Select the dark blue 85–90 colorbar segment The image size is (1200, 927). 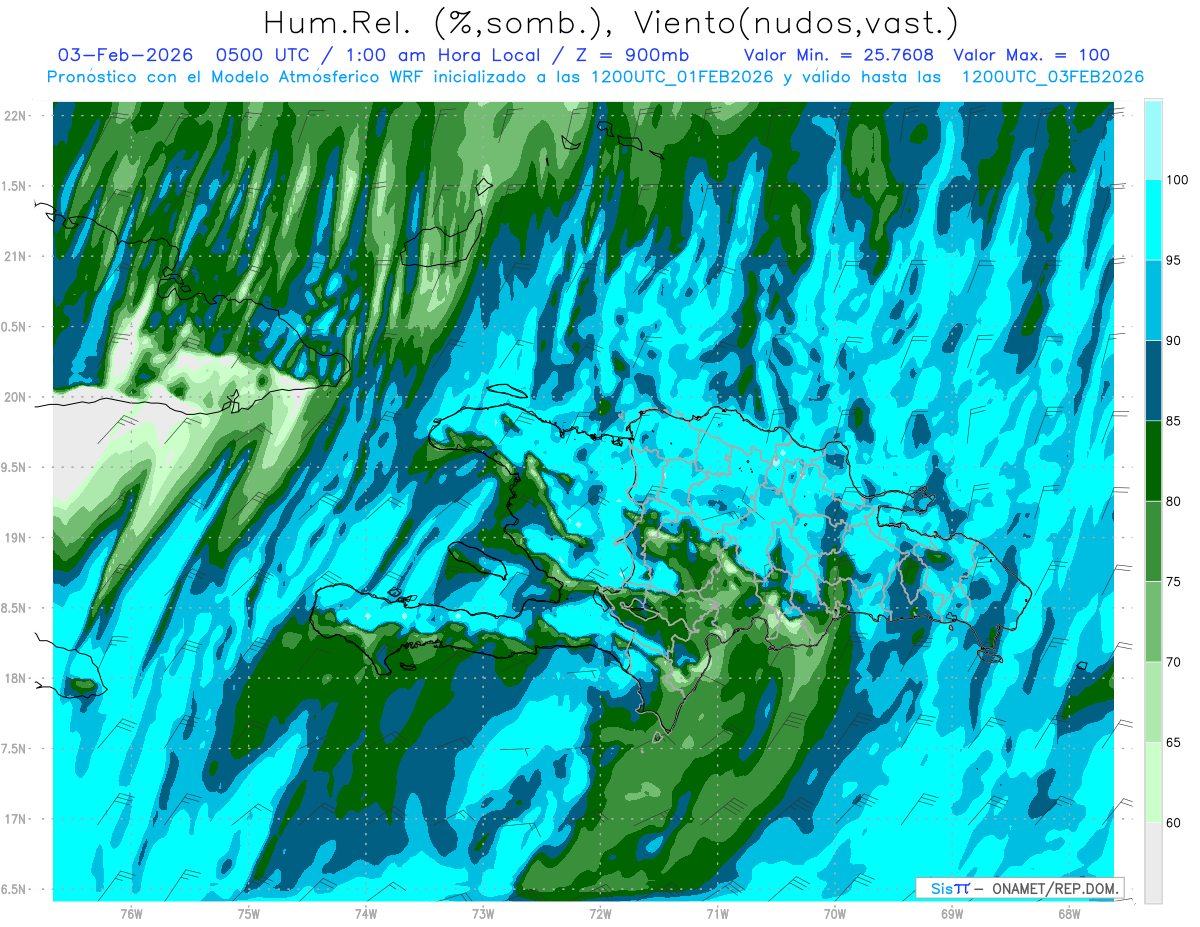(1153, 381)
